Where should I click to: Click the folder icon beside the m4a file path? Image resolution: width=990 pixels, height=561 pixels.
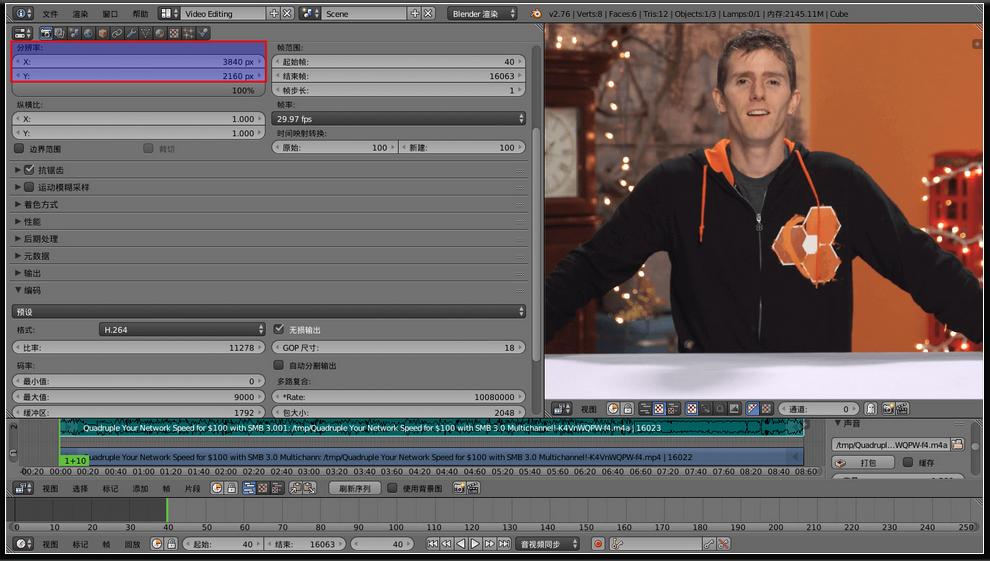tap(958, 444)
